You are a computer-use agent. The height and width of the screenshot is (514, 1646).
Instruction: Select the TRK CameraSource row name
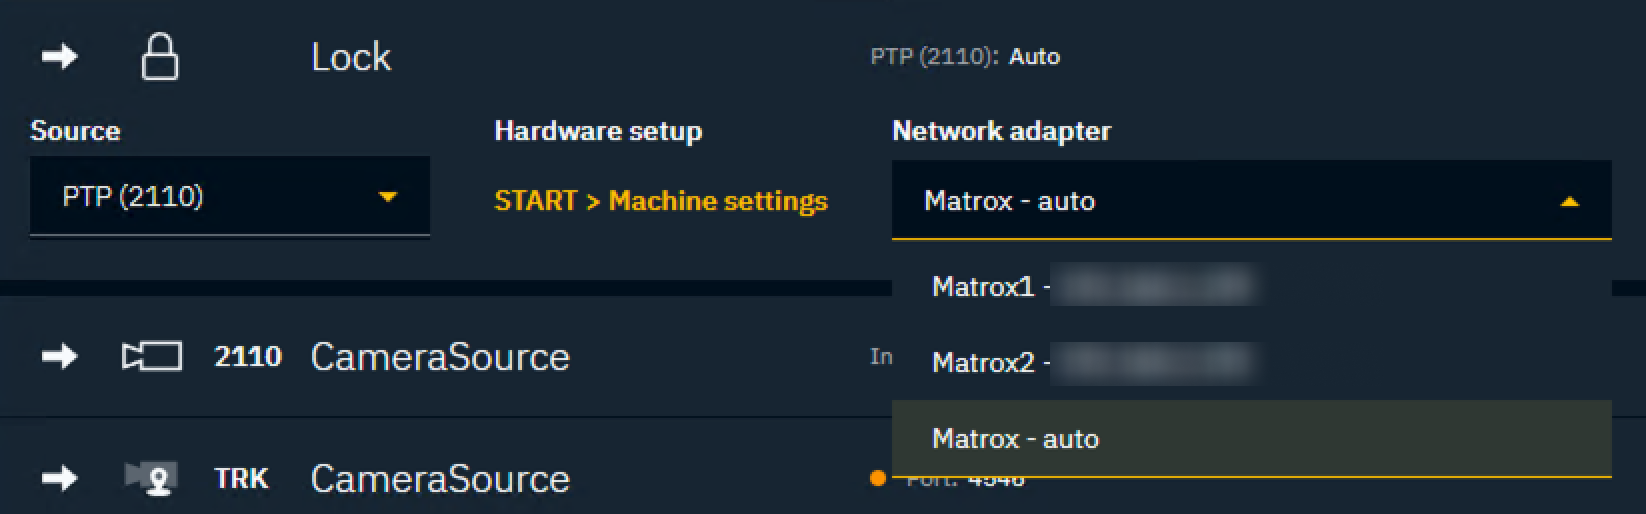pos(440,479)
